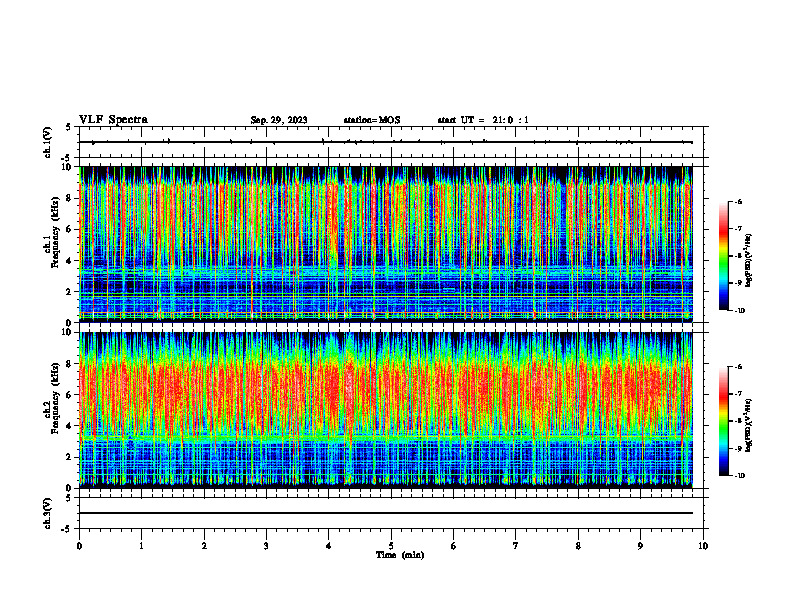Screen dimensions: 792x612
Task: Click the date "Sep. 29, 2023"
Action: coord(279,120)
